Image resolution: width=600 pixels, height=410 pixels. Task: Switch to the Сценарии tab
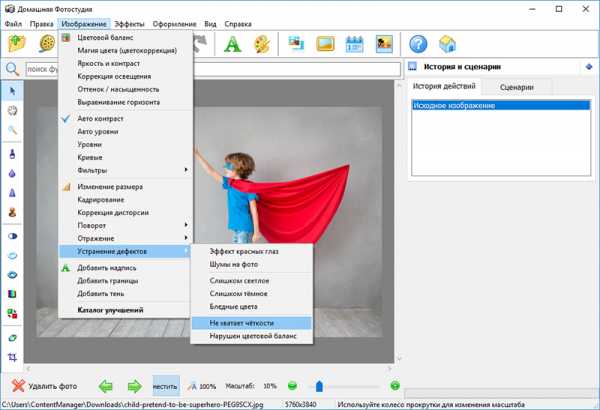point(517,87)
